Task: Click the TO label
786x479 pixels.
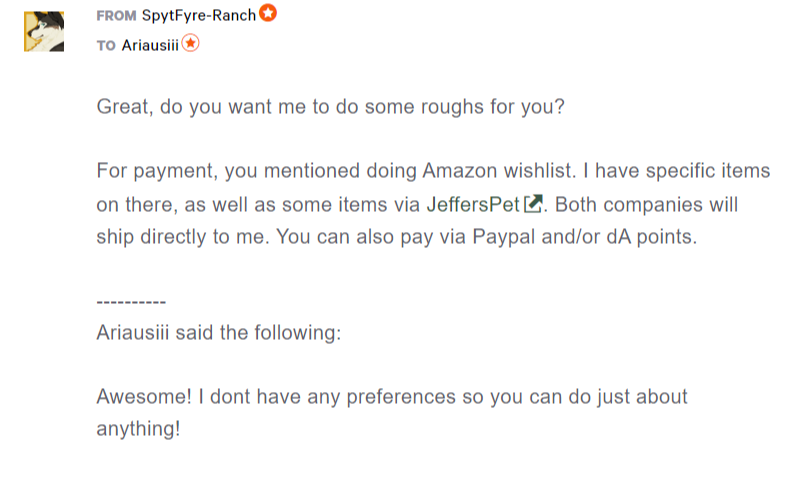Action: point(106,46)
